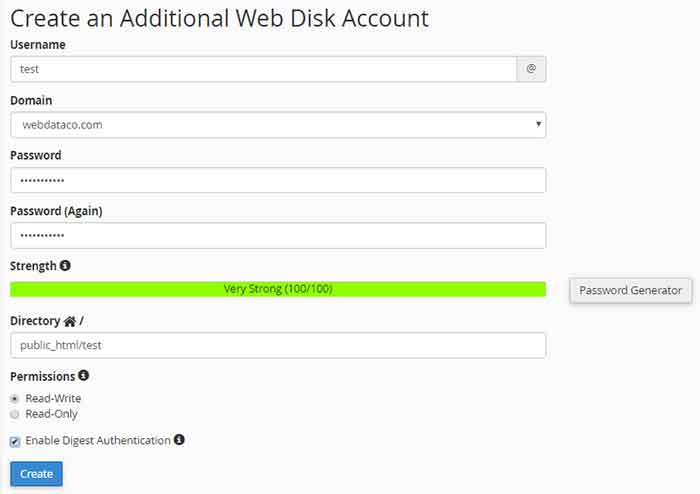The width and height of the screenshot is (700, 494).
Task: Toggle Enable Digest Authentication checkbox
Action: [x=15, y=442]
